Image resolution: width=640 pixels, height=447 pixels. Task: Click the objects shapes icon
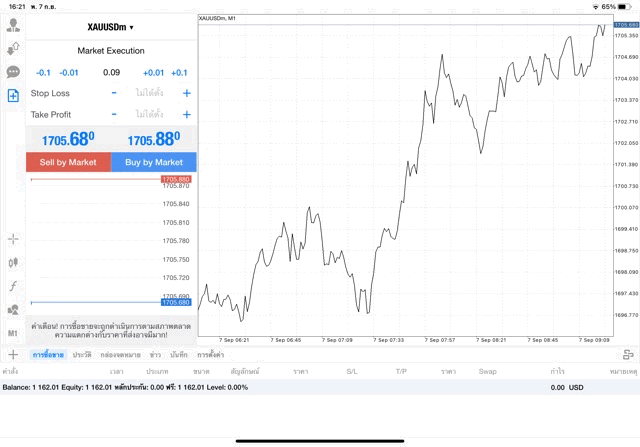(x=13, y=309)
